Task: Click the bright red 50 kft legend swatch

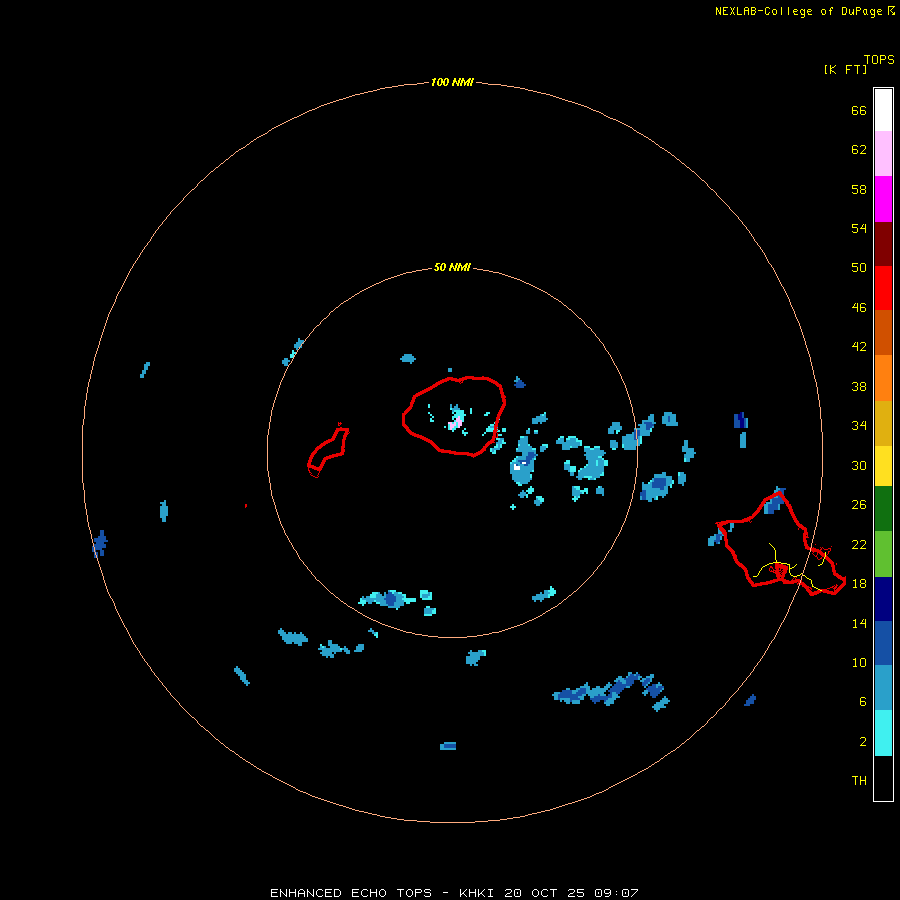Action: (x=883, y=288)
